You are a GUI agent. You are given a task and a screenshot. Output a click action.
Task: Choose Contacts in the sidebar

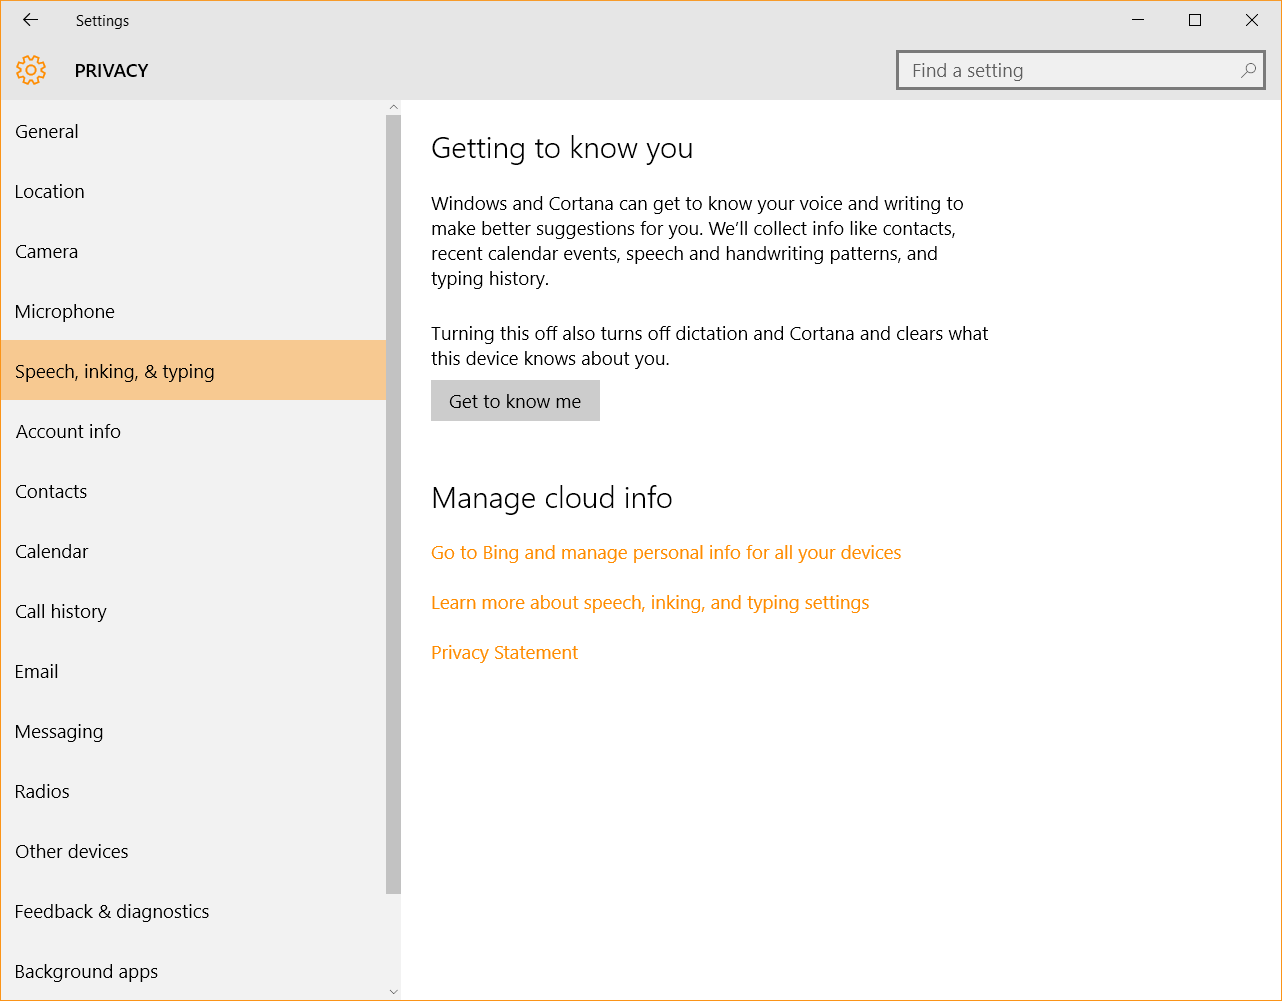pos(193,491)
